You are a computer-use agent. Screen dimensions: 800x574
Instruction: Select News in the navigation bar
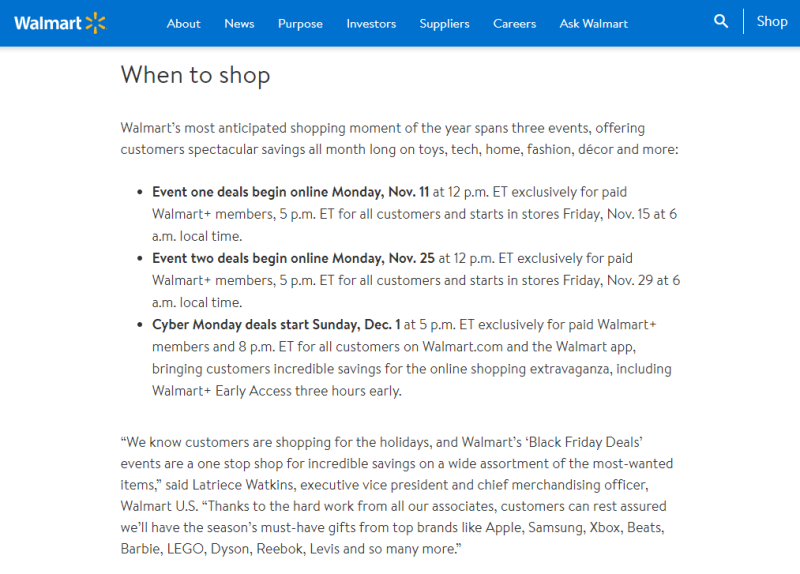239,23
